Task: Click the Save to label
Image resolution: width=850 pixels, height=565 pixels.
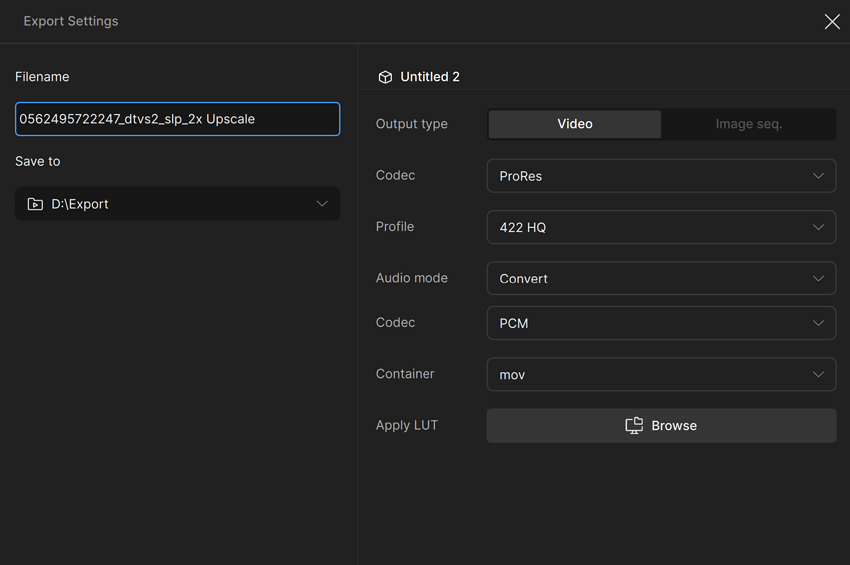Action: 37,162
